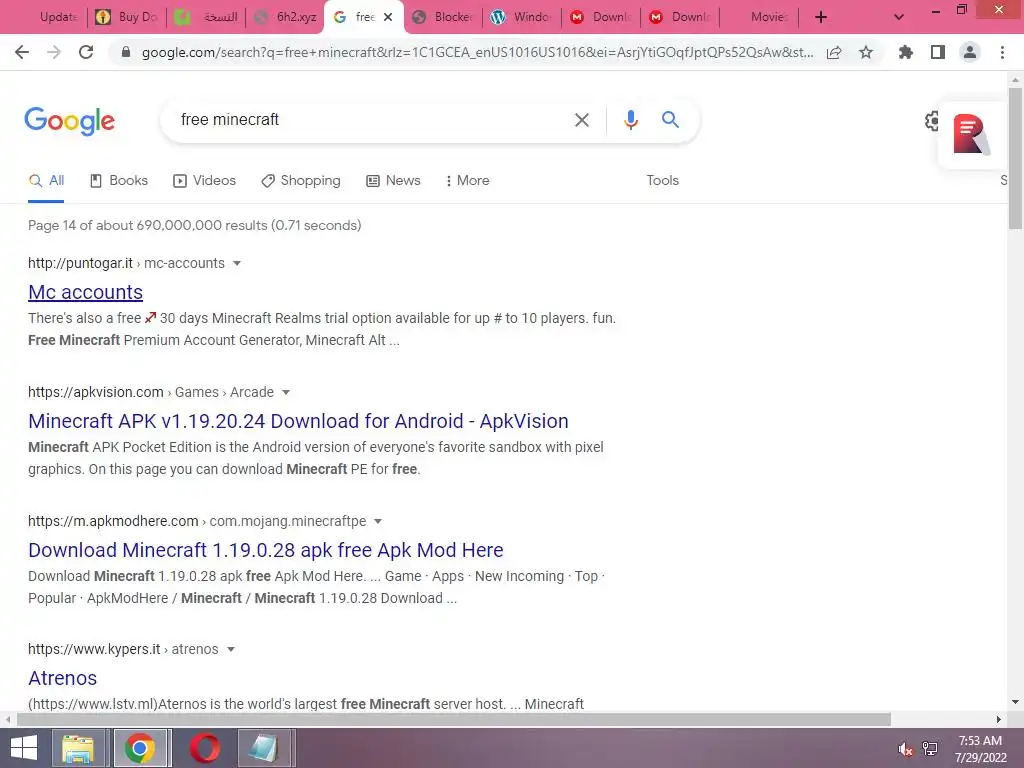Expand options arrow for apkvision.com result
Viewport: 1024px width, 768px height.
285,392
